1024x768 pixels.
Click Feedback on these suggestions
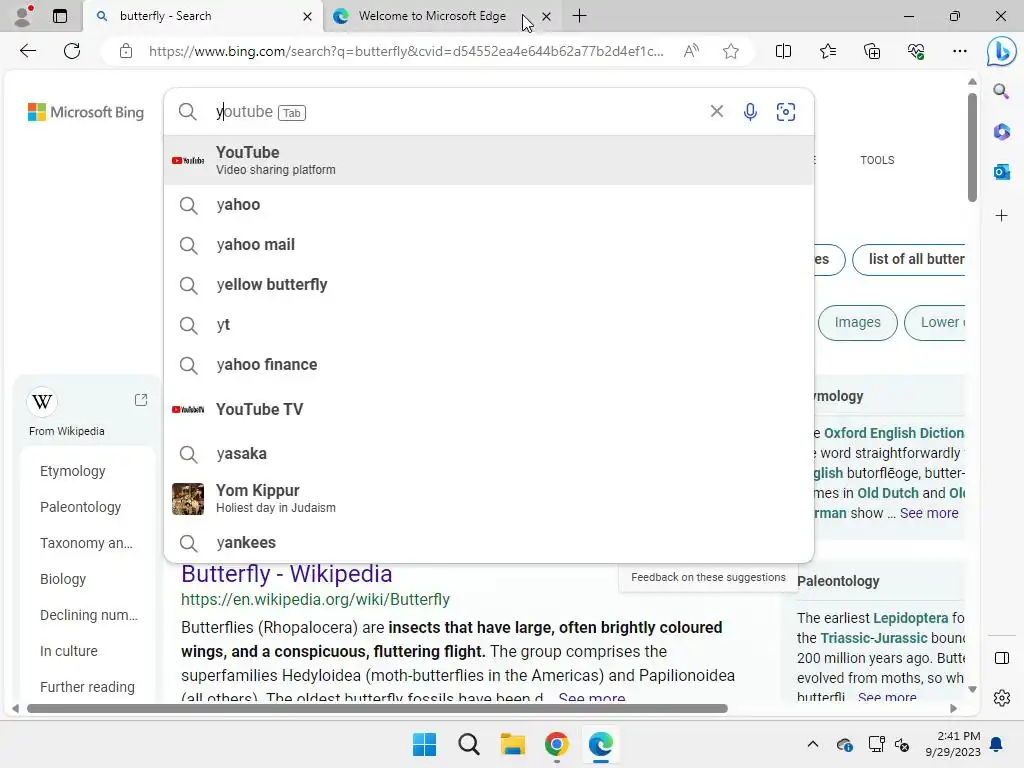coord(708,577)
